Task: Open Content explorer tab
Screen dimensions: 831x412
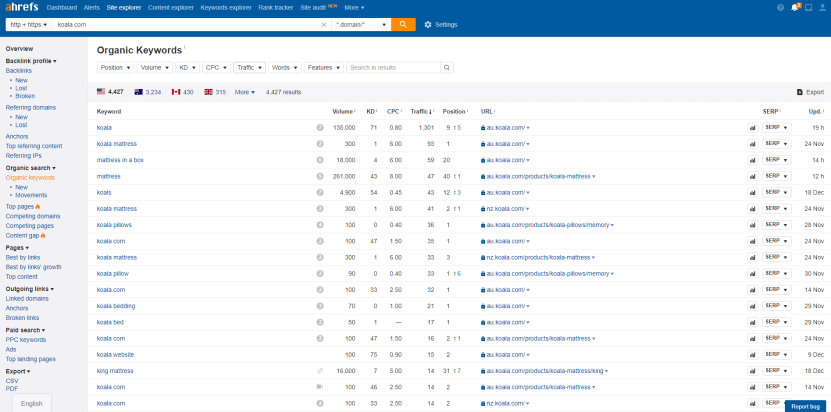Action: [171, 7]
